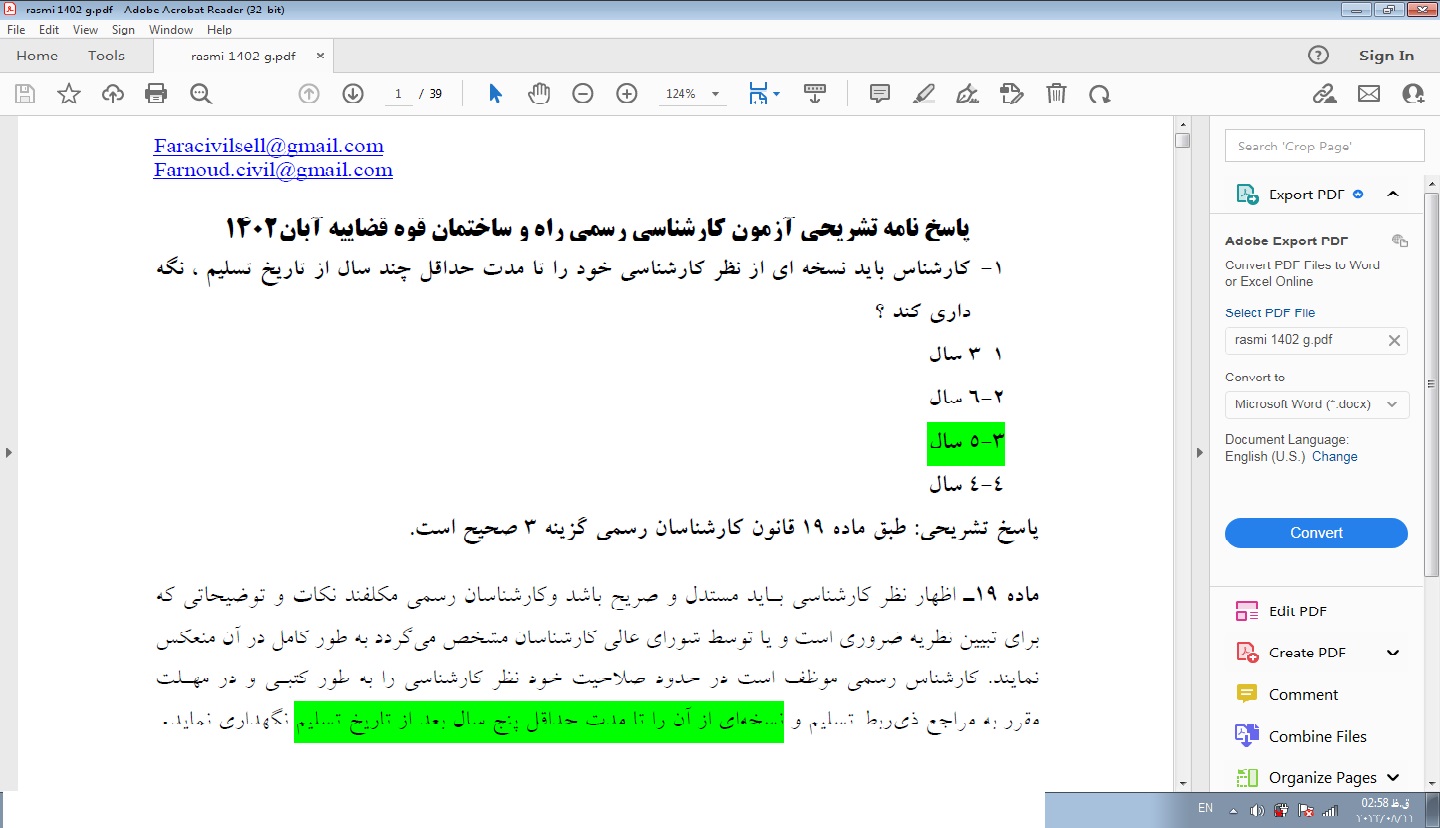This screenshot has width=1440, height=828.
Task: Remove rasmi 1402 g.pdf selected file
Action: pyautogui.click(x=1394, y=340)
